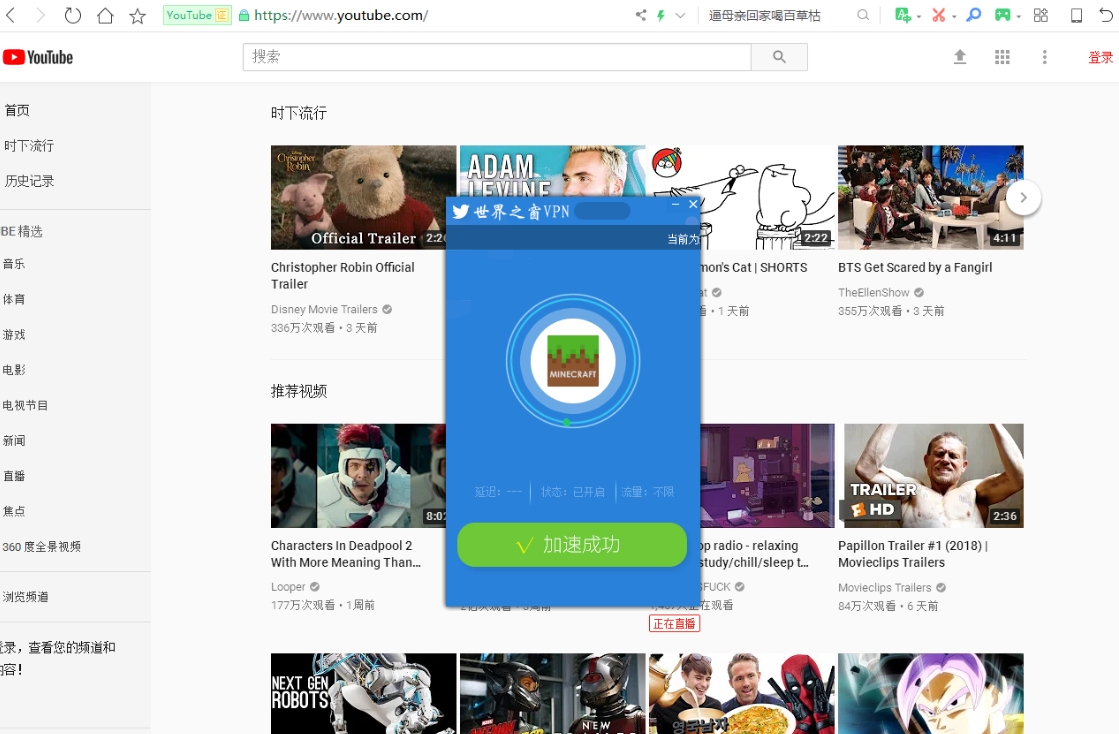Image resolution: width=1119 pixels, height=734 pixels.
Task: Click 浏览频道 in the sidebar
Action: click(x=25, y=596)
